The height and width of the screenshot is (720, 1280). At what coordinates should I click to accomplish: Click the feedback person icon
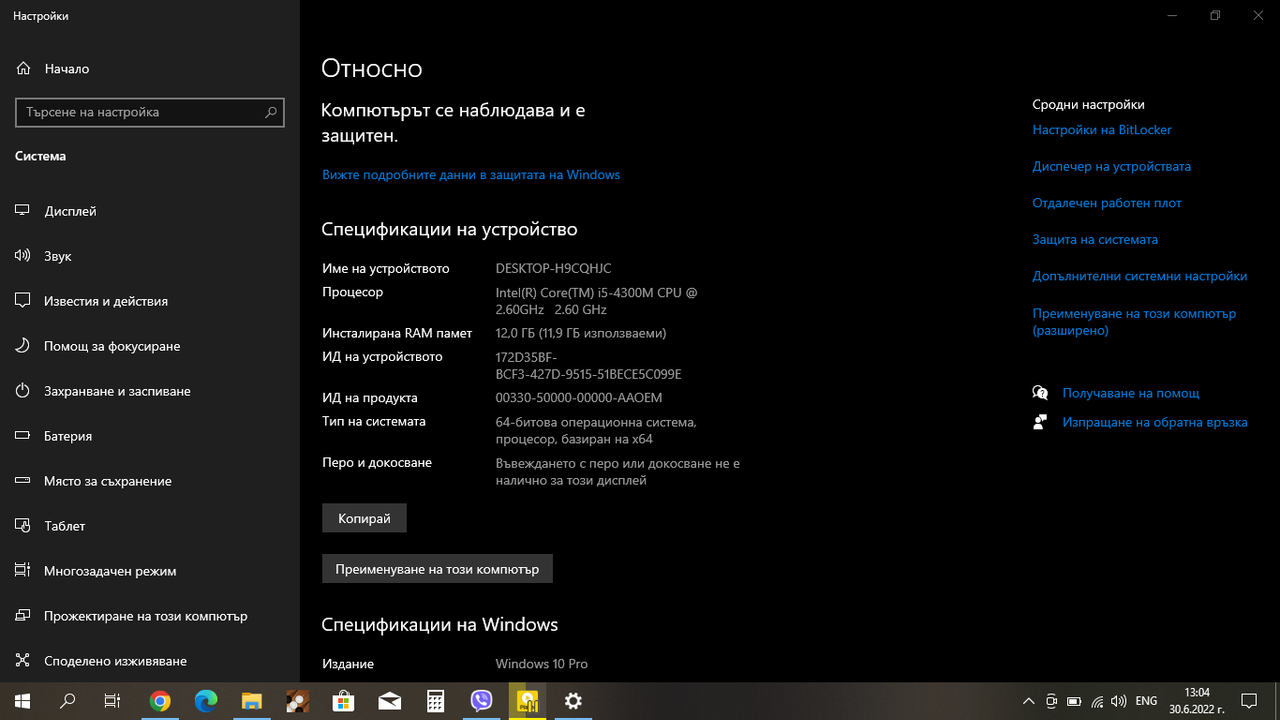(1040, 422)
